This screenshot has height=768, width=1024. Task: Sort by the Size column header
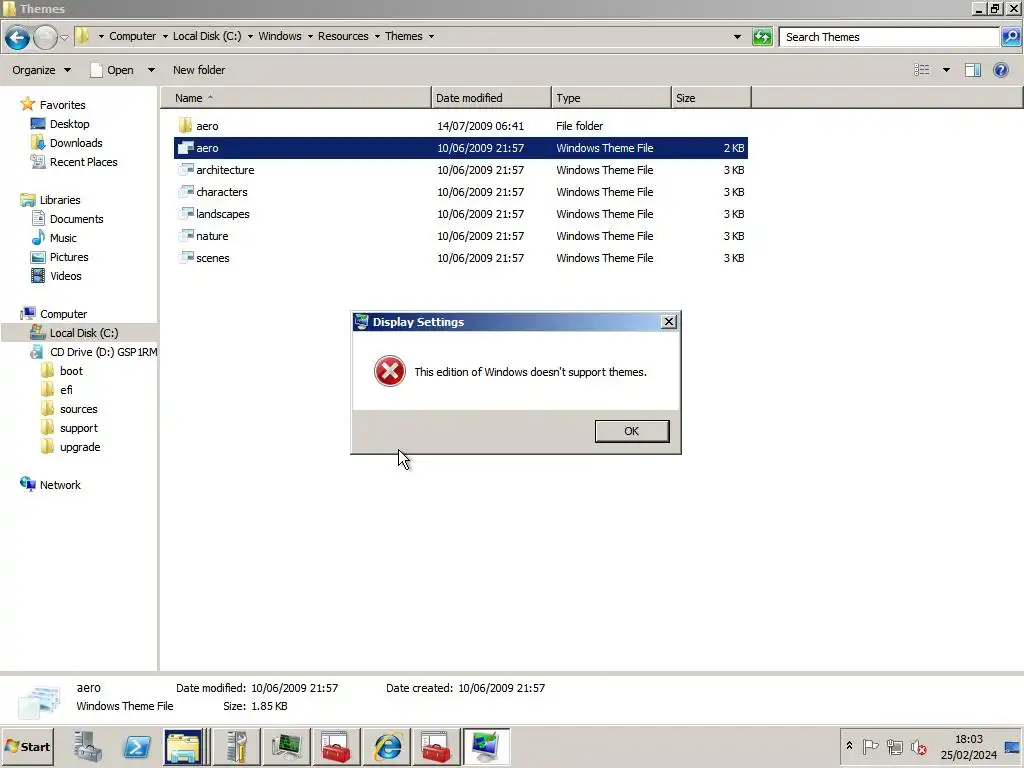[x=711, y=98]
